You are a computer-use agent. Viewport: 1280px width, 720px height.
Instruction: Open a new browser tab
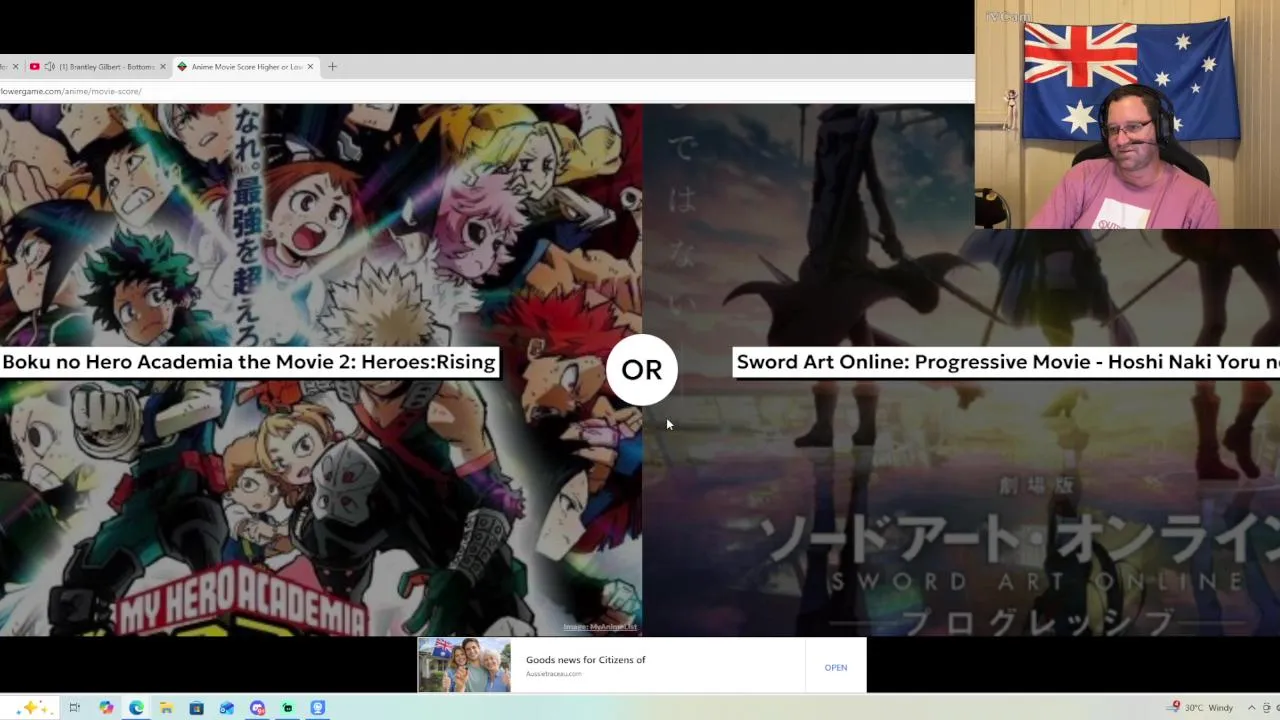(332, 67)
